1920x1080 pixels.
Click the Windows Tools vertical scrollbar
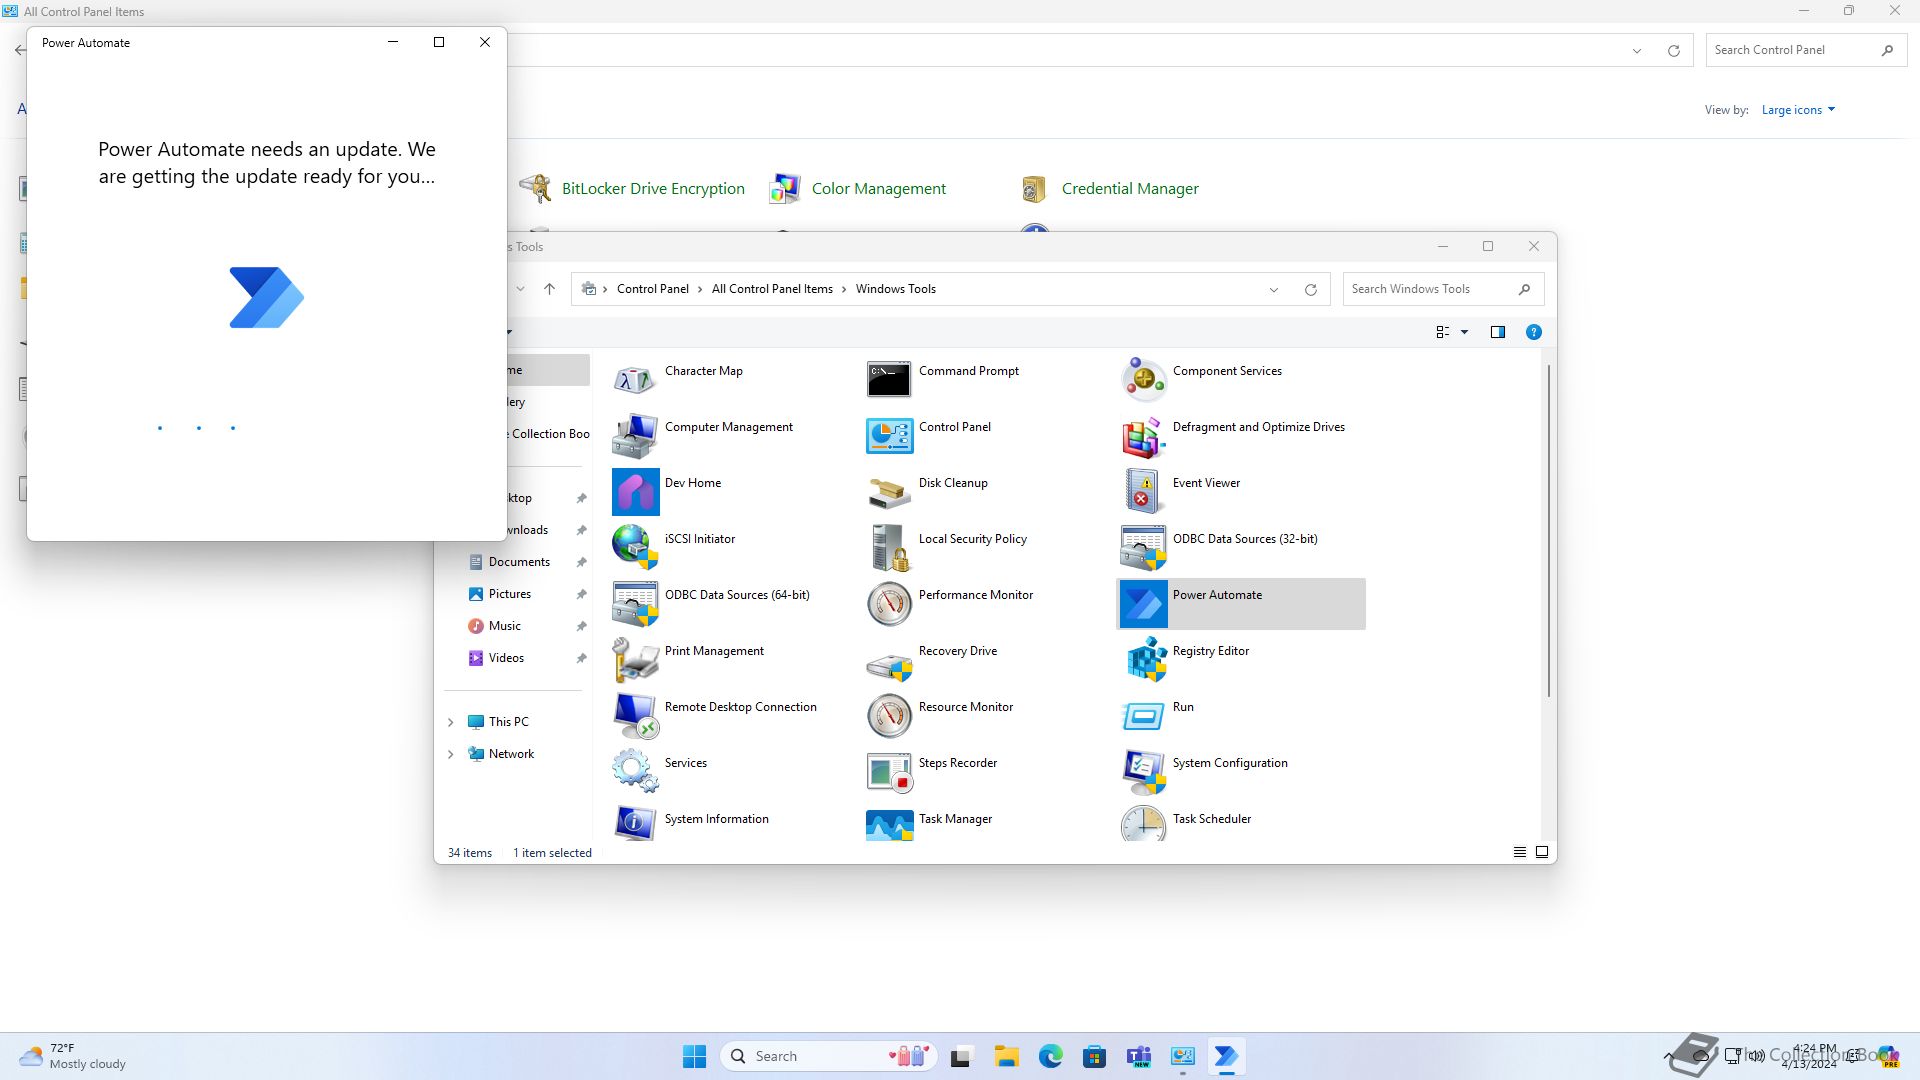coord(1549,530)
